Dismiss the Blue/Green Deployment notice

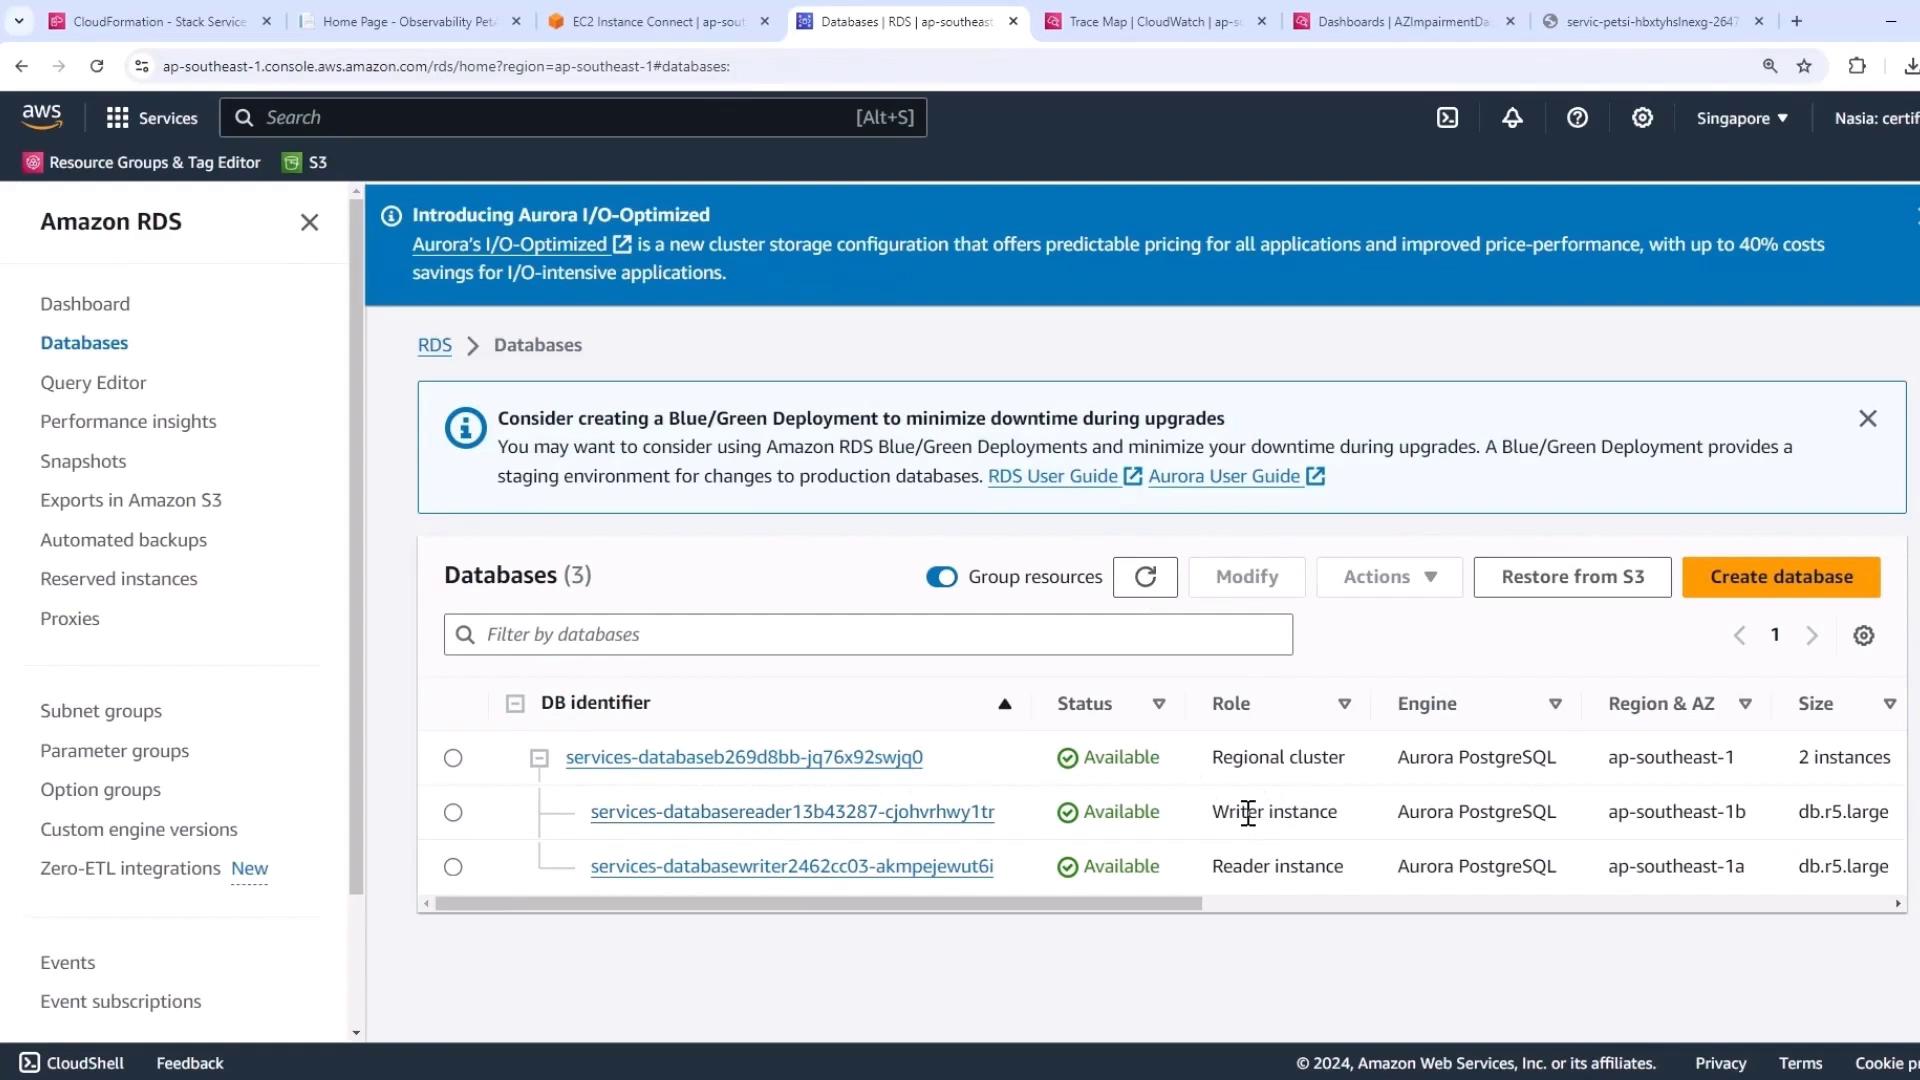tap(1867, 418)
